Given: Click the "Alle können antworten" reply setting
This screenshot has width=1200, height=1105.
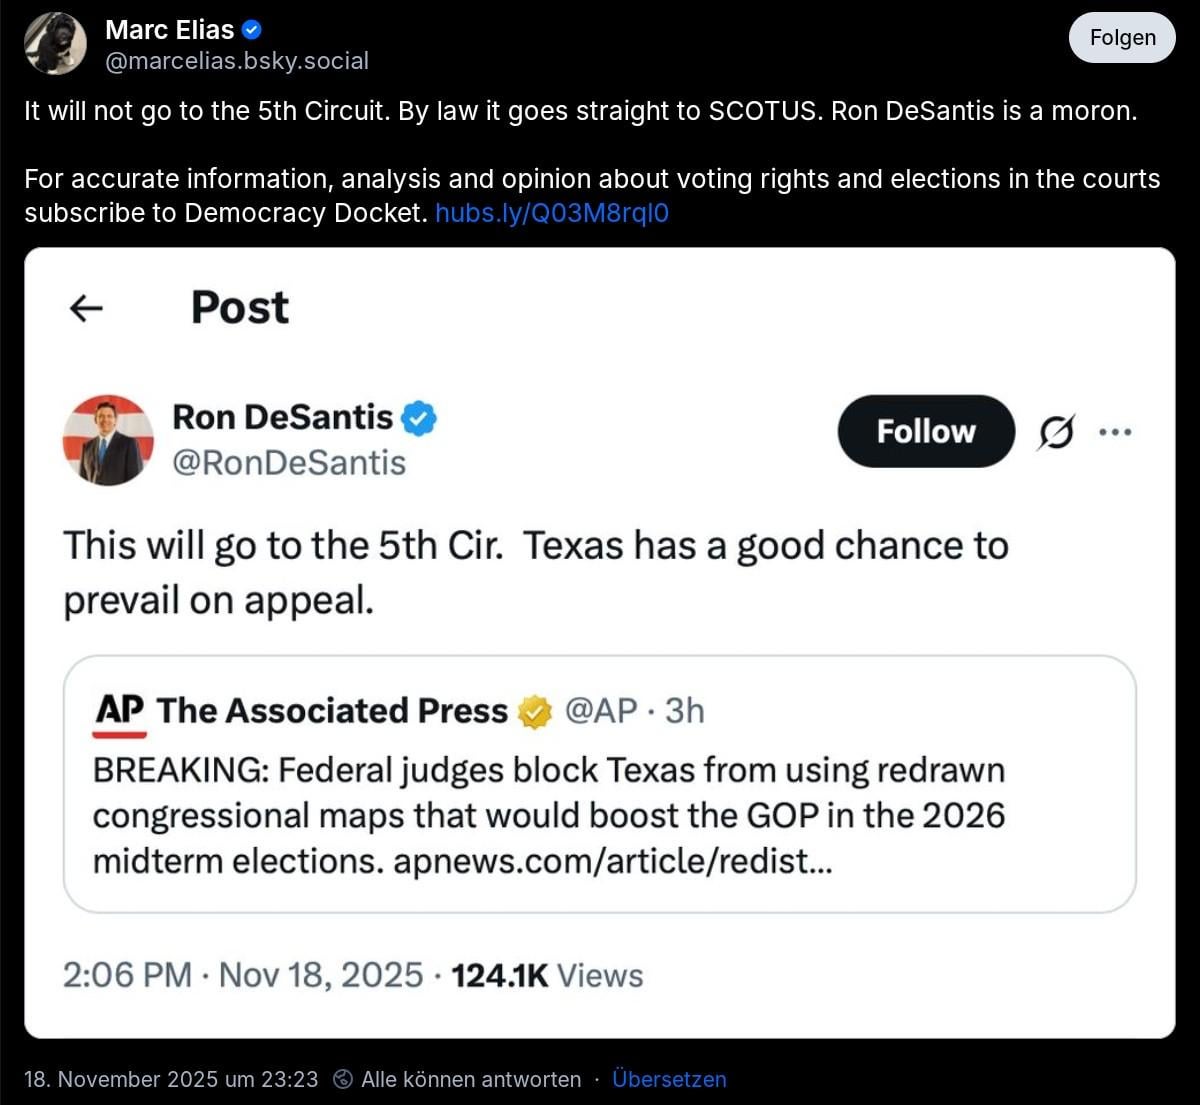Looking at the screenshot, I should click(470, 1080).
